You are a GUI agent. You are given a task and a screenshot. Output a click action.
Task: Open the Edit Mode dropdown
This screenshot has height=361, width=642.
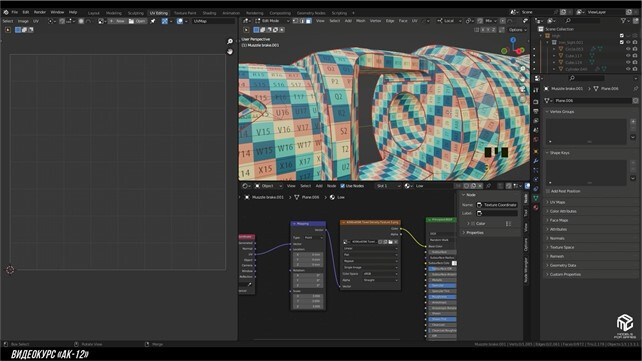(x=272, y=21)
